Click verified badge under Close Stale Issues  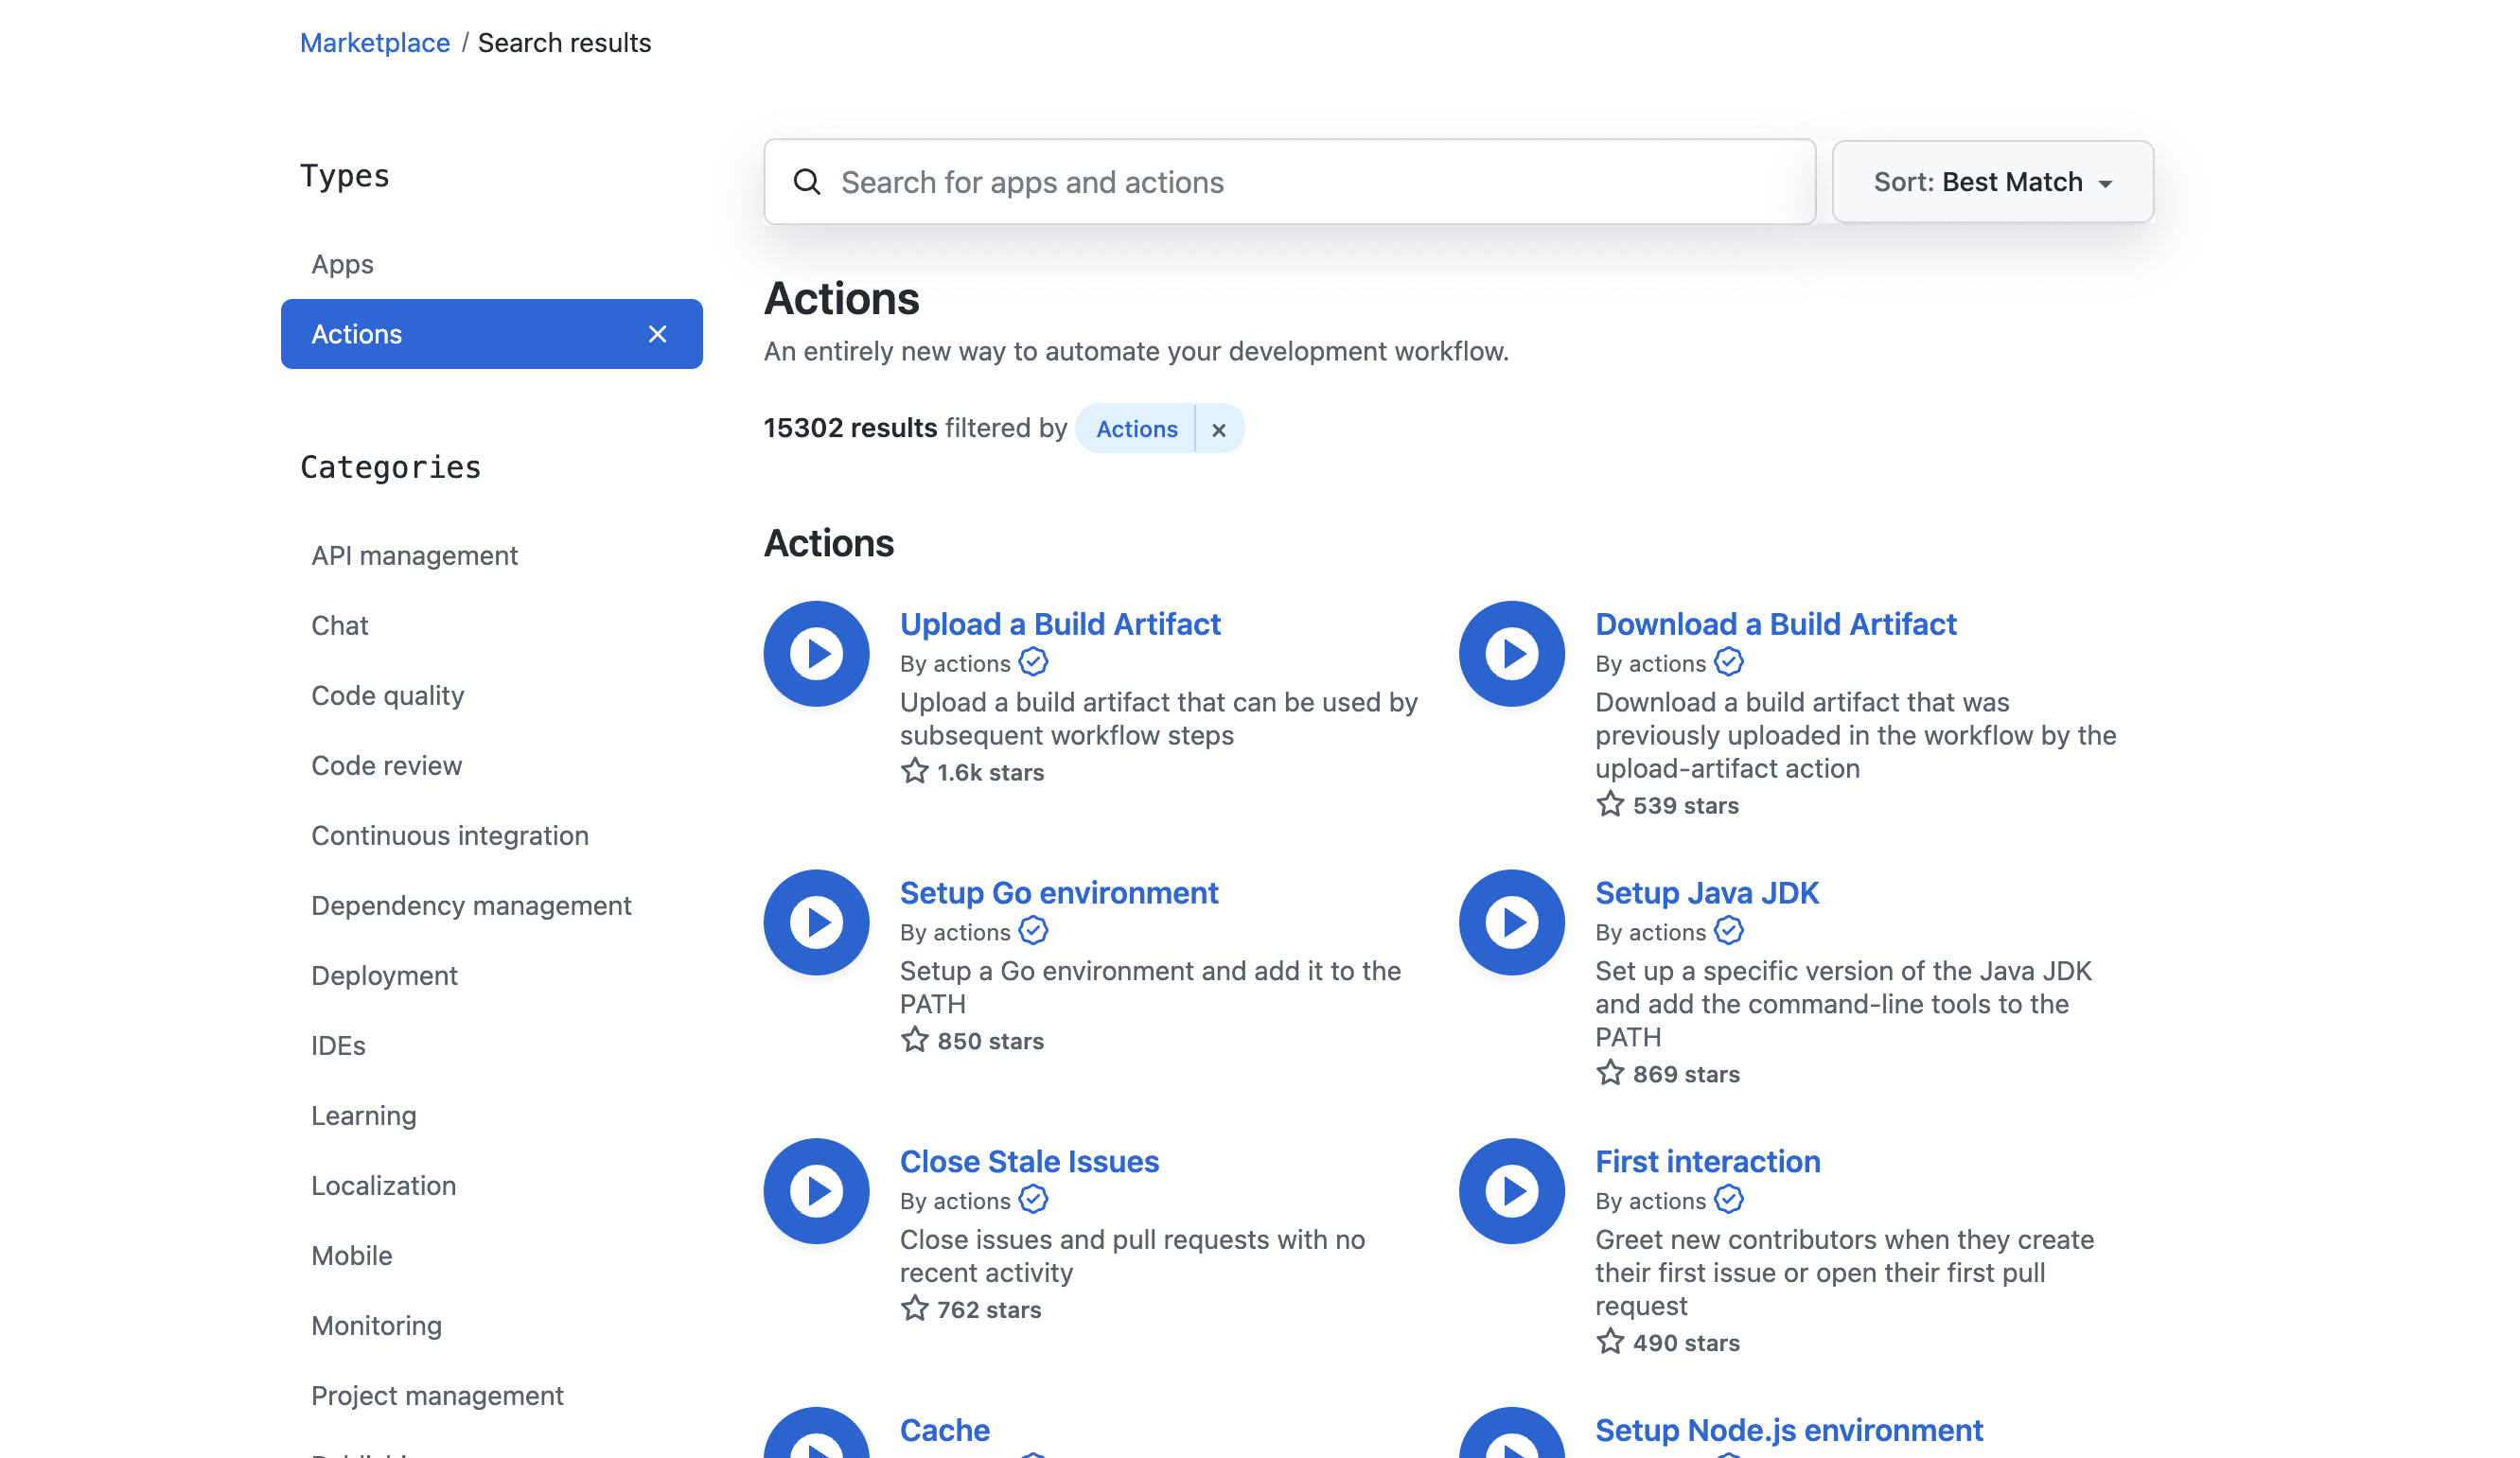(x=1033, y=1199)
